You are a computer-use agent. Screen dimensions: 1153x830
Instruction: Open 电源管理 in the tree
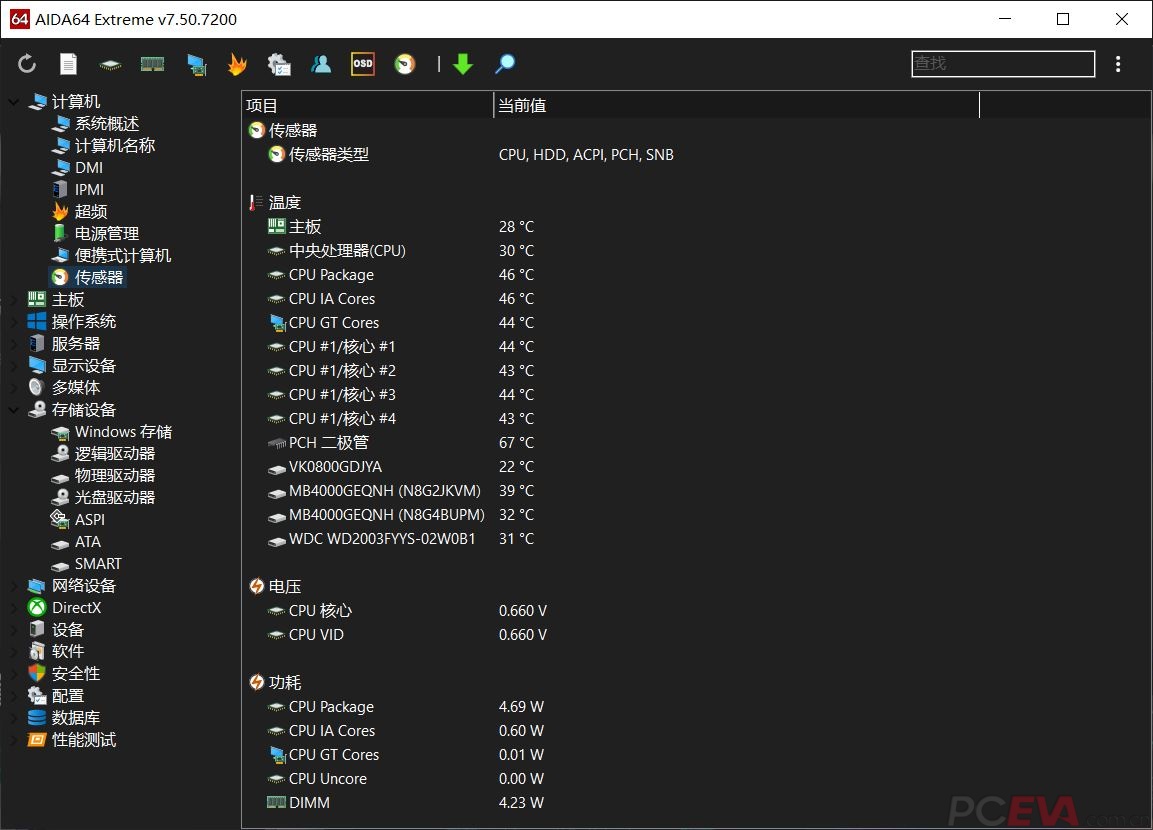pyautogui.click(x=107, y=234)
